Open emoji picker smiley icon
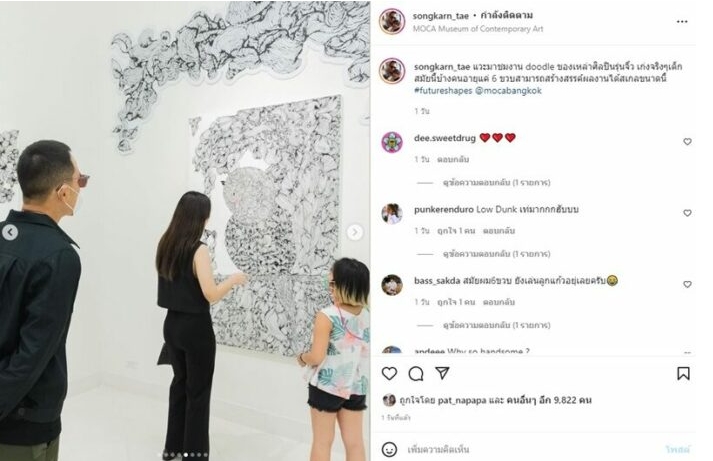 tap(389, 449)
